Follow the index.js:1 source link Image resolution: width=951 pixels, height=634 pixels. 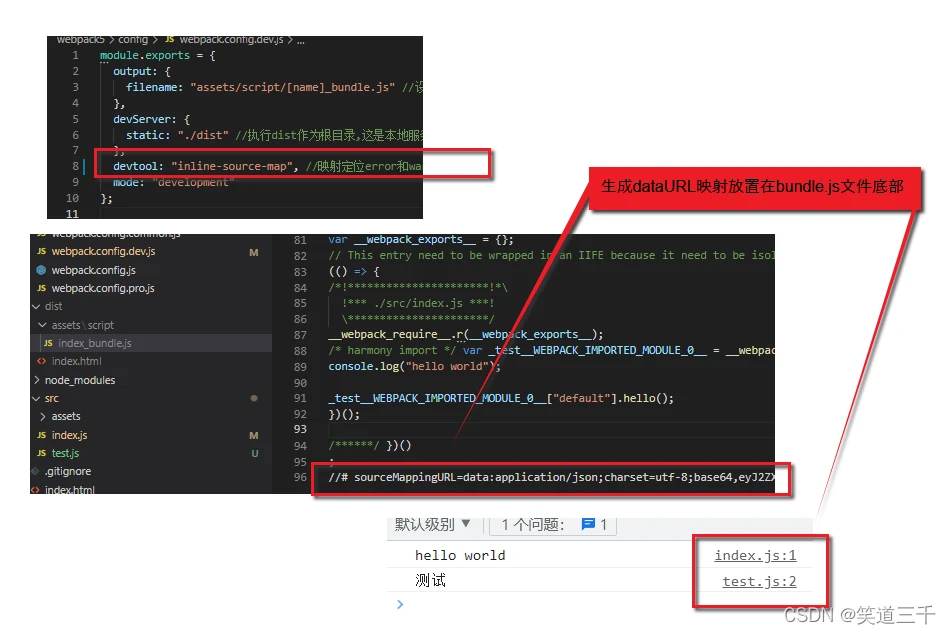click(755, 555)
